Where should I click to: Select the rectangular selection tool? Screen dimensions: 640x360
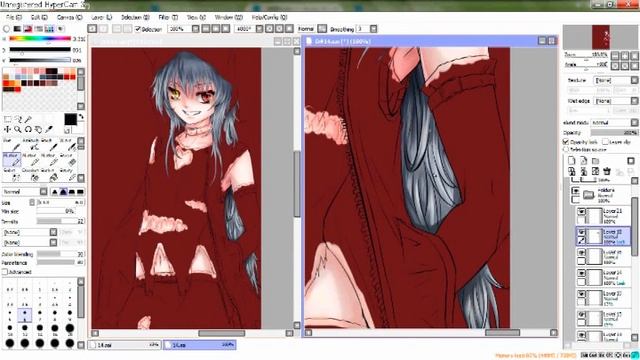(x=7, y=119)
